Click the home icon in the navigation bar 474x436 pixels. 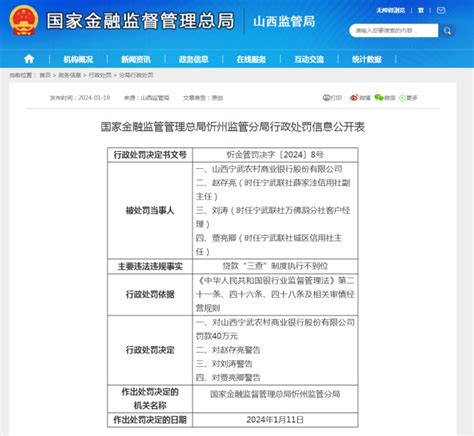coord(29,59)
